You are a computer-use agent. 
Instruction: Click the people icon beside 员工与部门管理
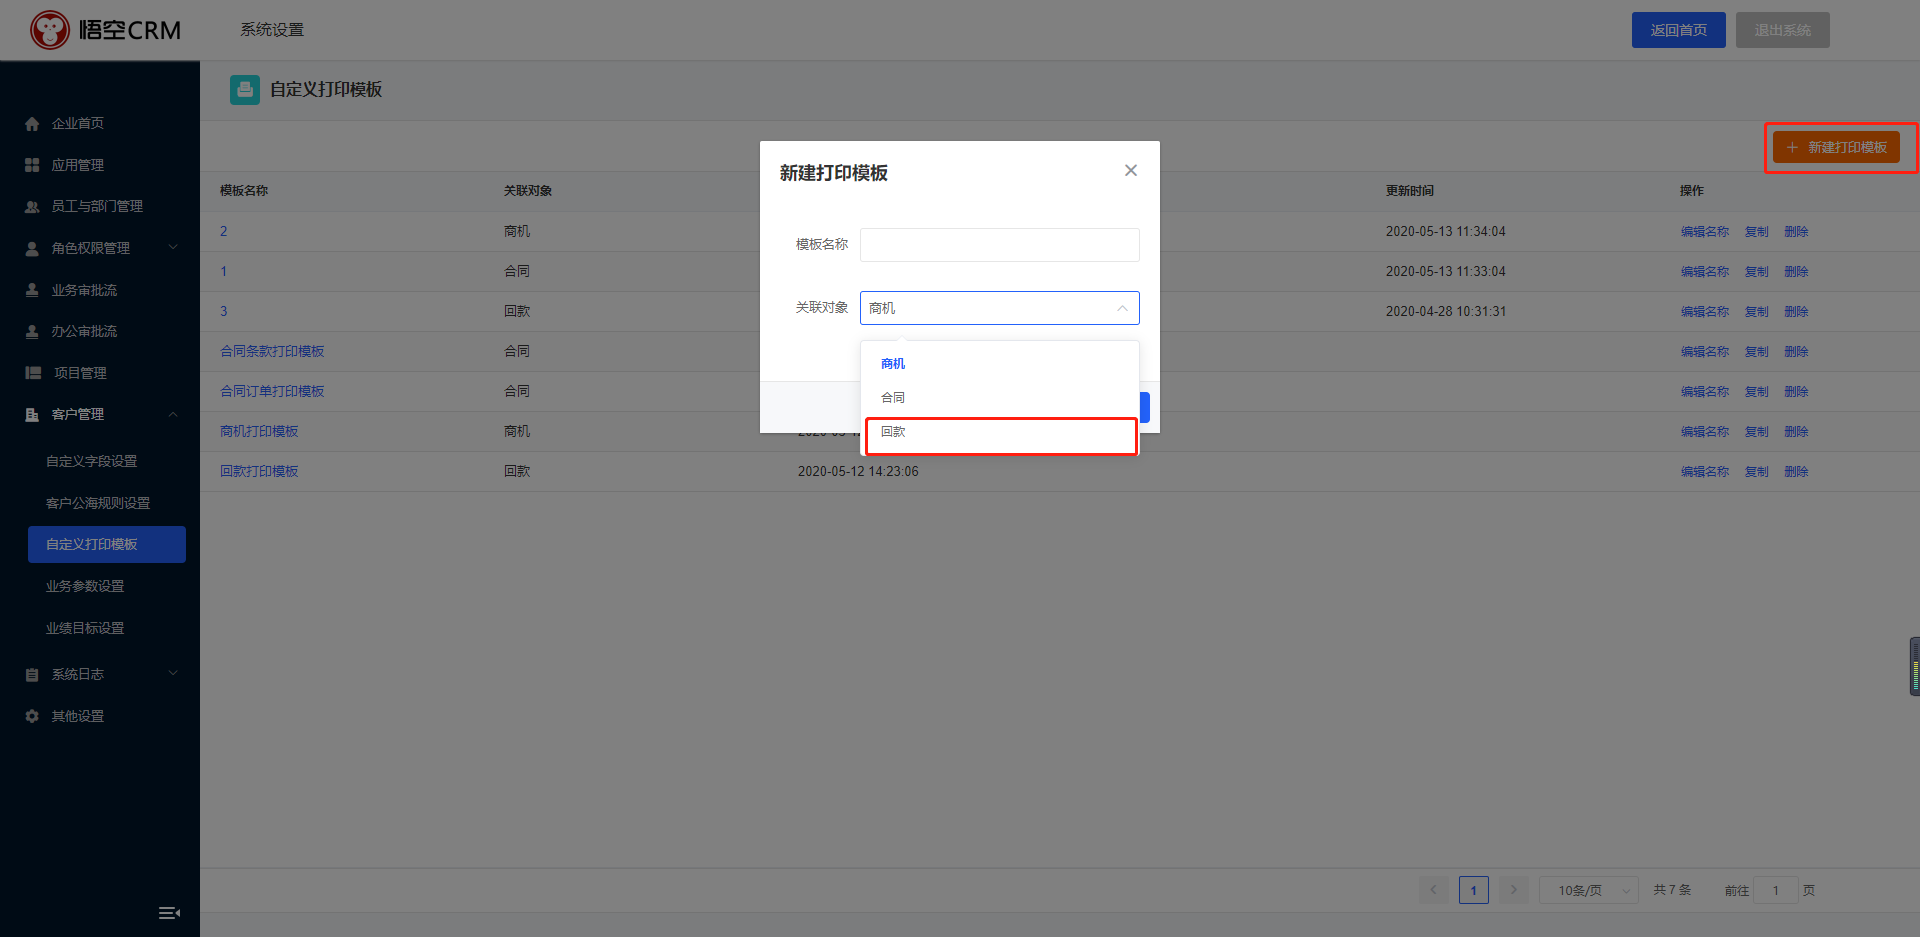(x=32, y=207)
